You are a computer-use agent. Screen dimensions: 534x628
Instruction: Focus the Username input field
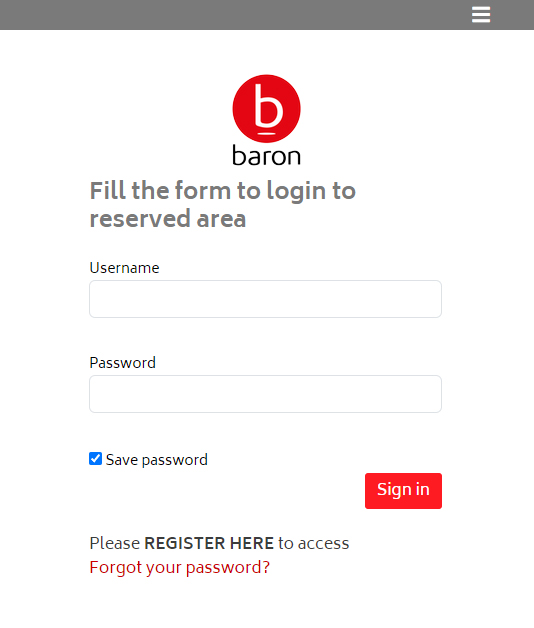click(265, 299)
